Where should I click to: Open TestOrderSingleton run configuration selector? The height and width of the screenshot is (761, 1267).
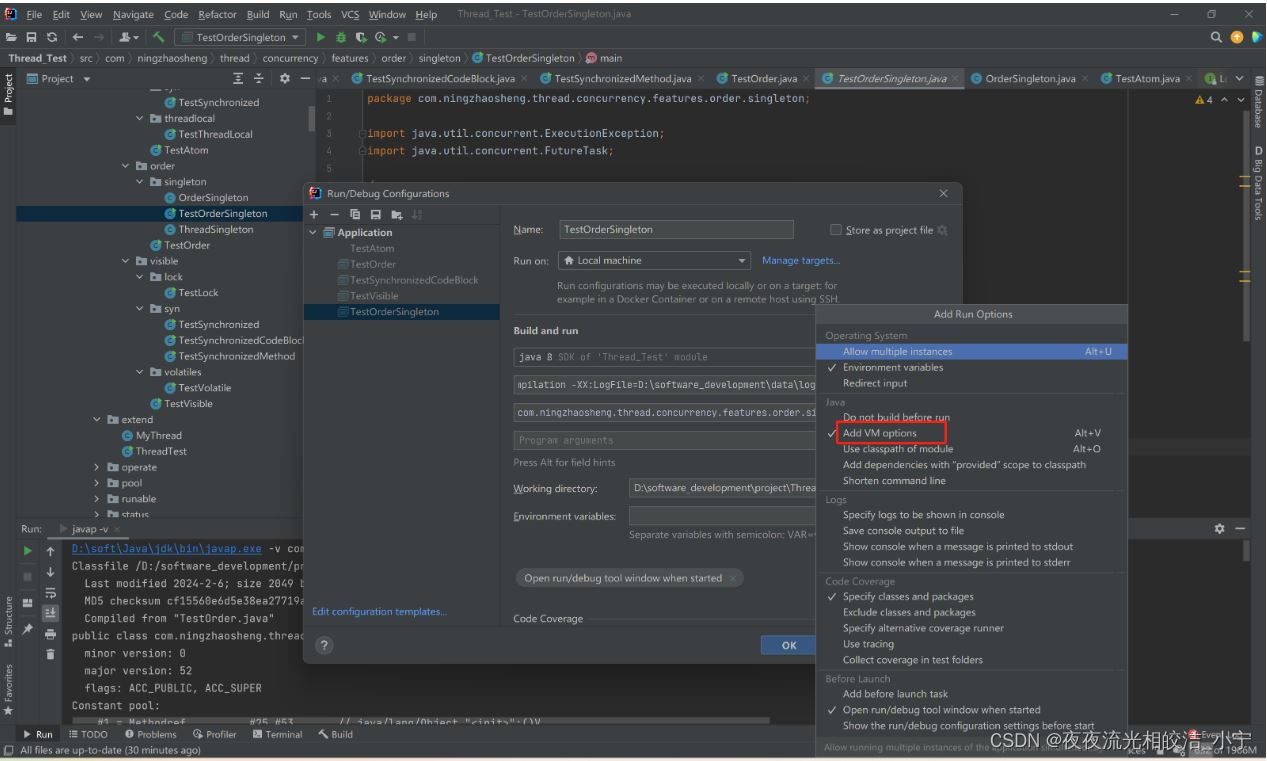[241, 37]
